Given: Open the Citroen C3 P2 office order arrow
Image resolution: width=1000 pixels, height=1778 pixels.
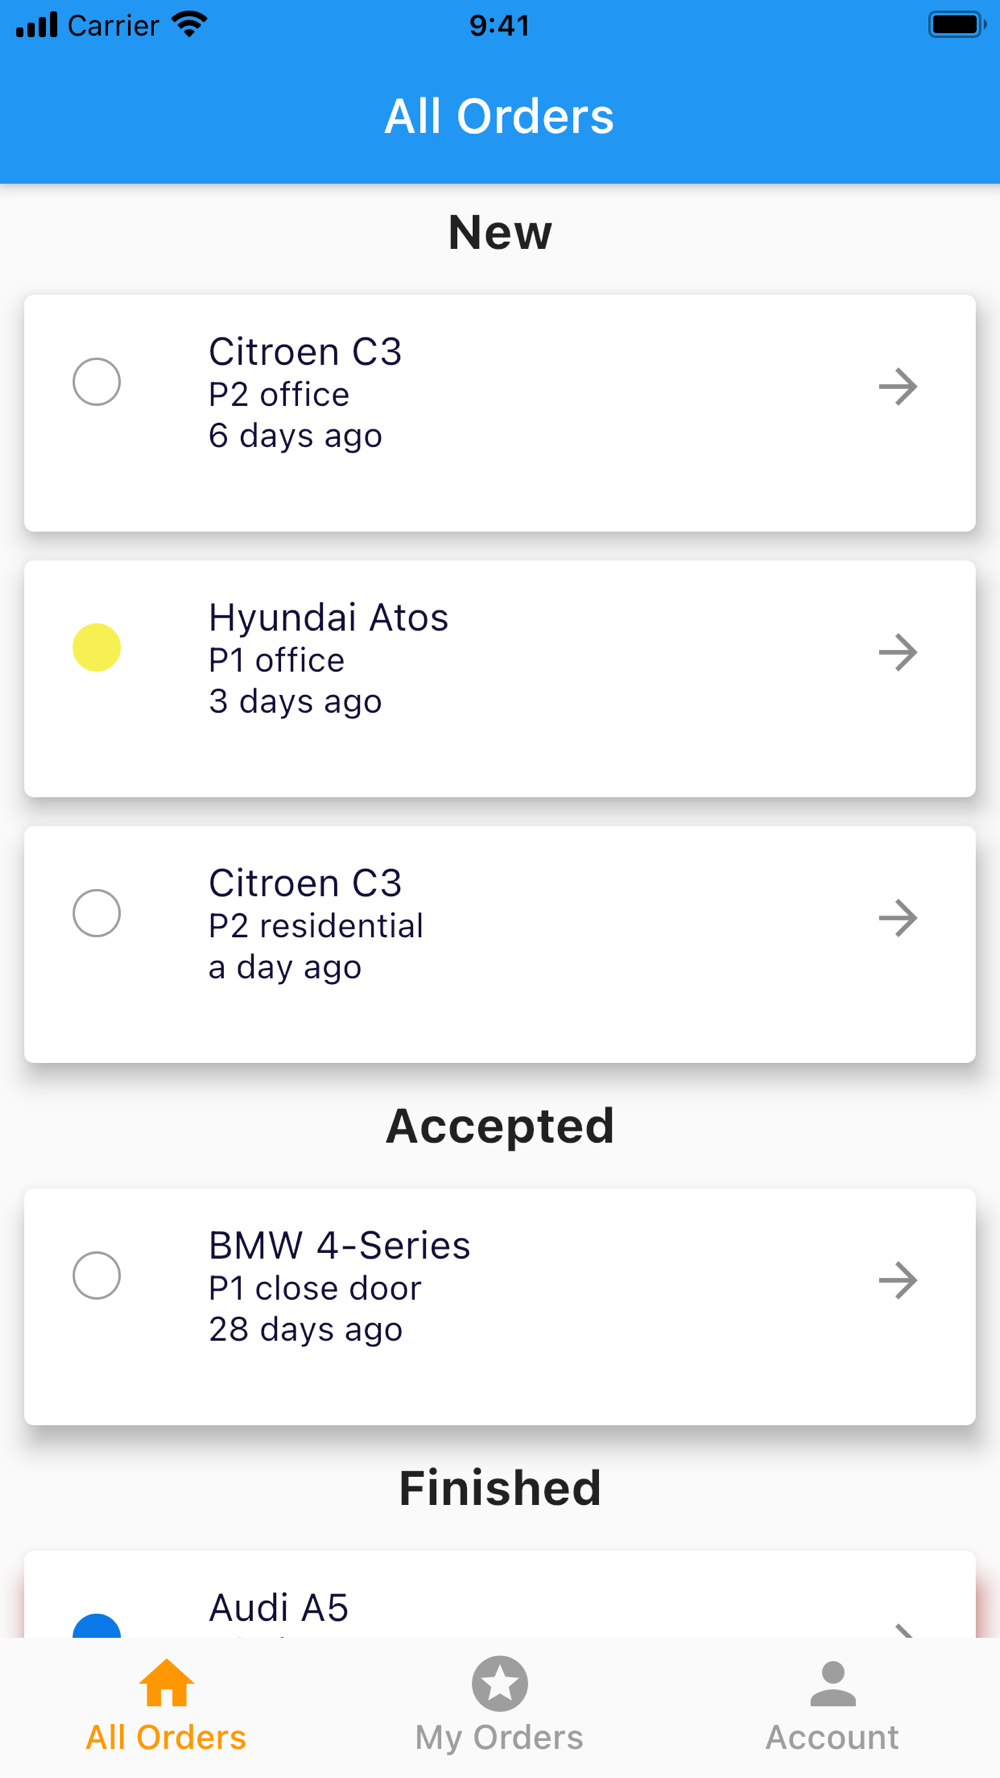Looking at the screenshot, I should pyautogui.click(x=898, y=386).
